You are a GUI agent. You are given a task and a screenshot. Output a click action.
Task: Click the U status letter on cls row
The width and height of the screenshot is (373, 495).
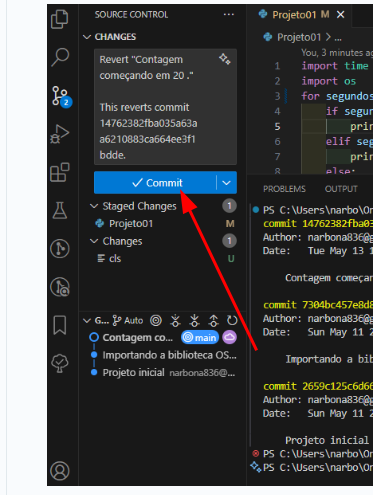pyautogui.click(x=231, y=258)
